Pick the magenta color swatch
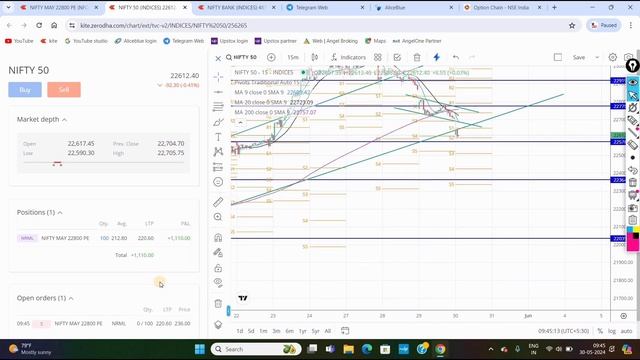 click(x=633, y=244)
